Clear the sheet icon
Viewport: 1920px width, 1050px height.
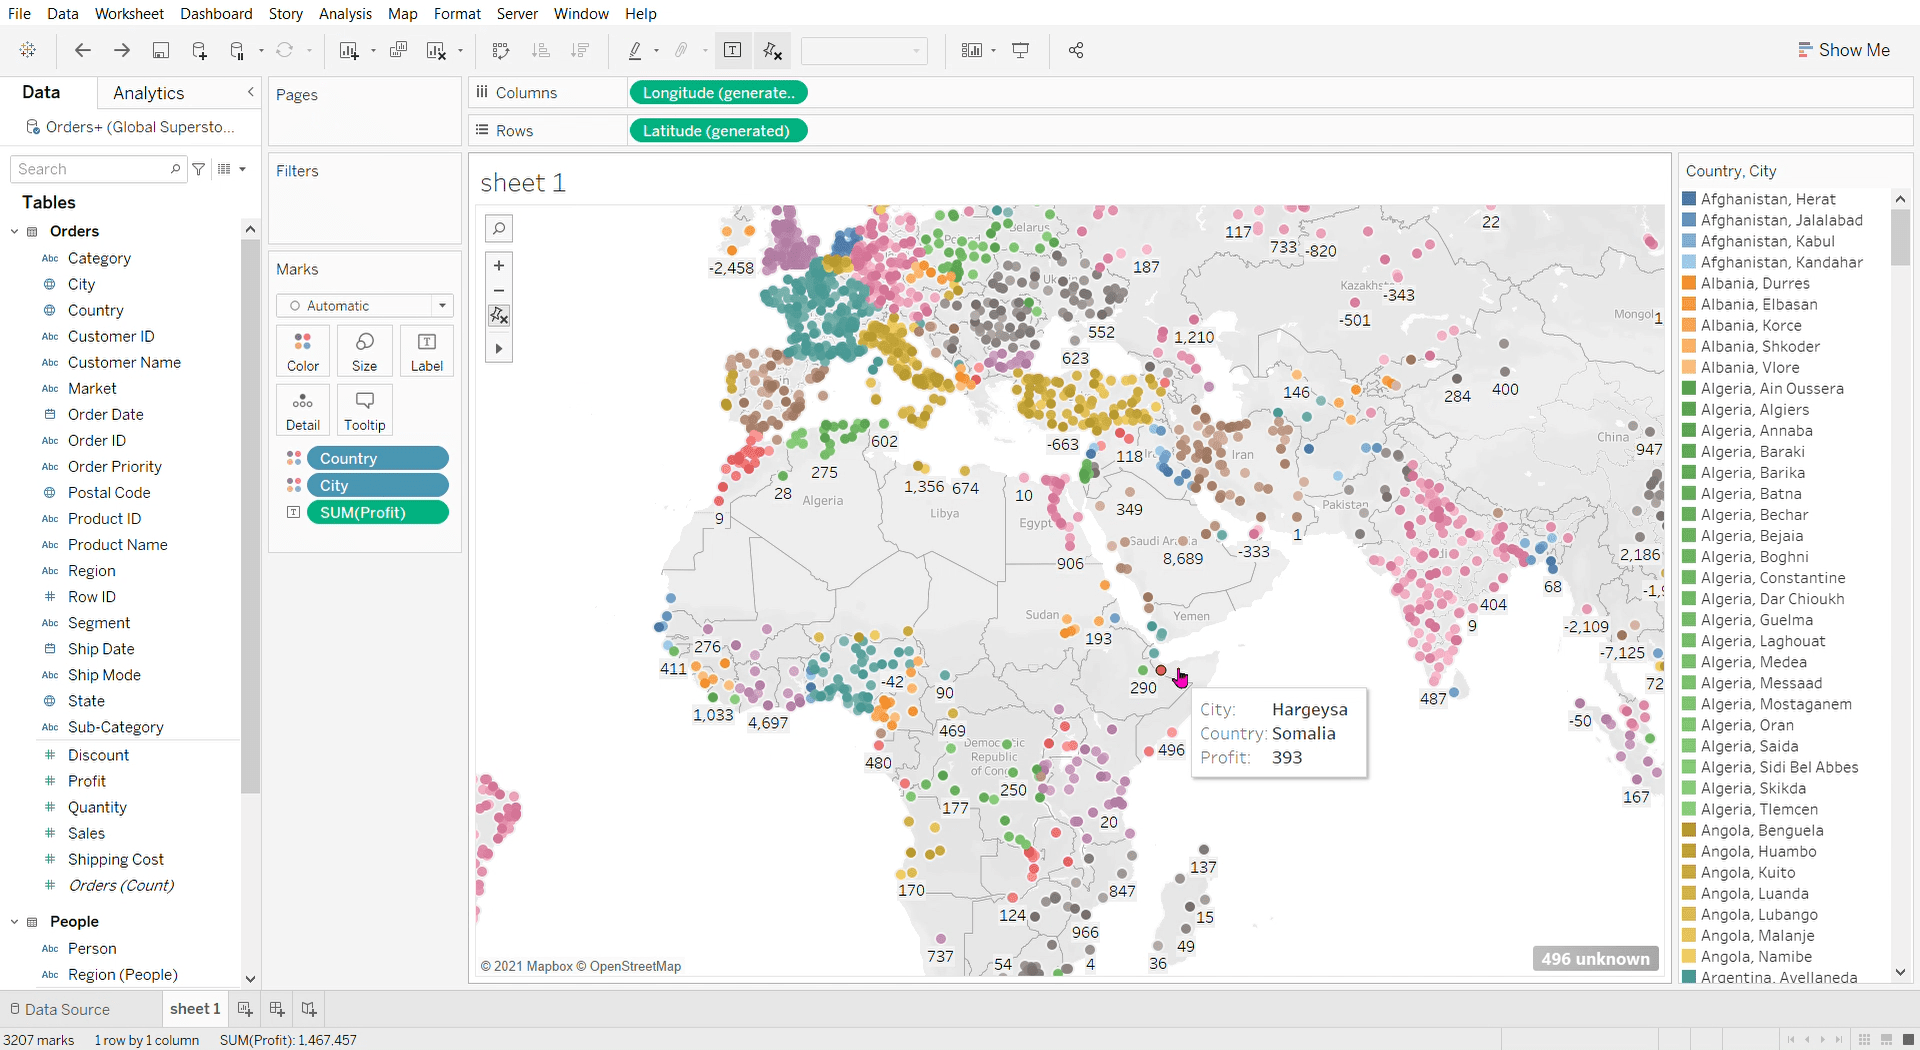pyautogui.click(x=436, y=50)
